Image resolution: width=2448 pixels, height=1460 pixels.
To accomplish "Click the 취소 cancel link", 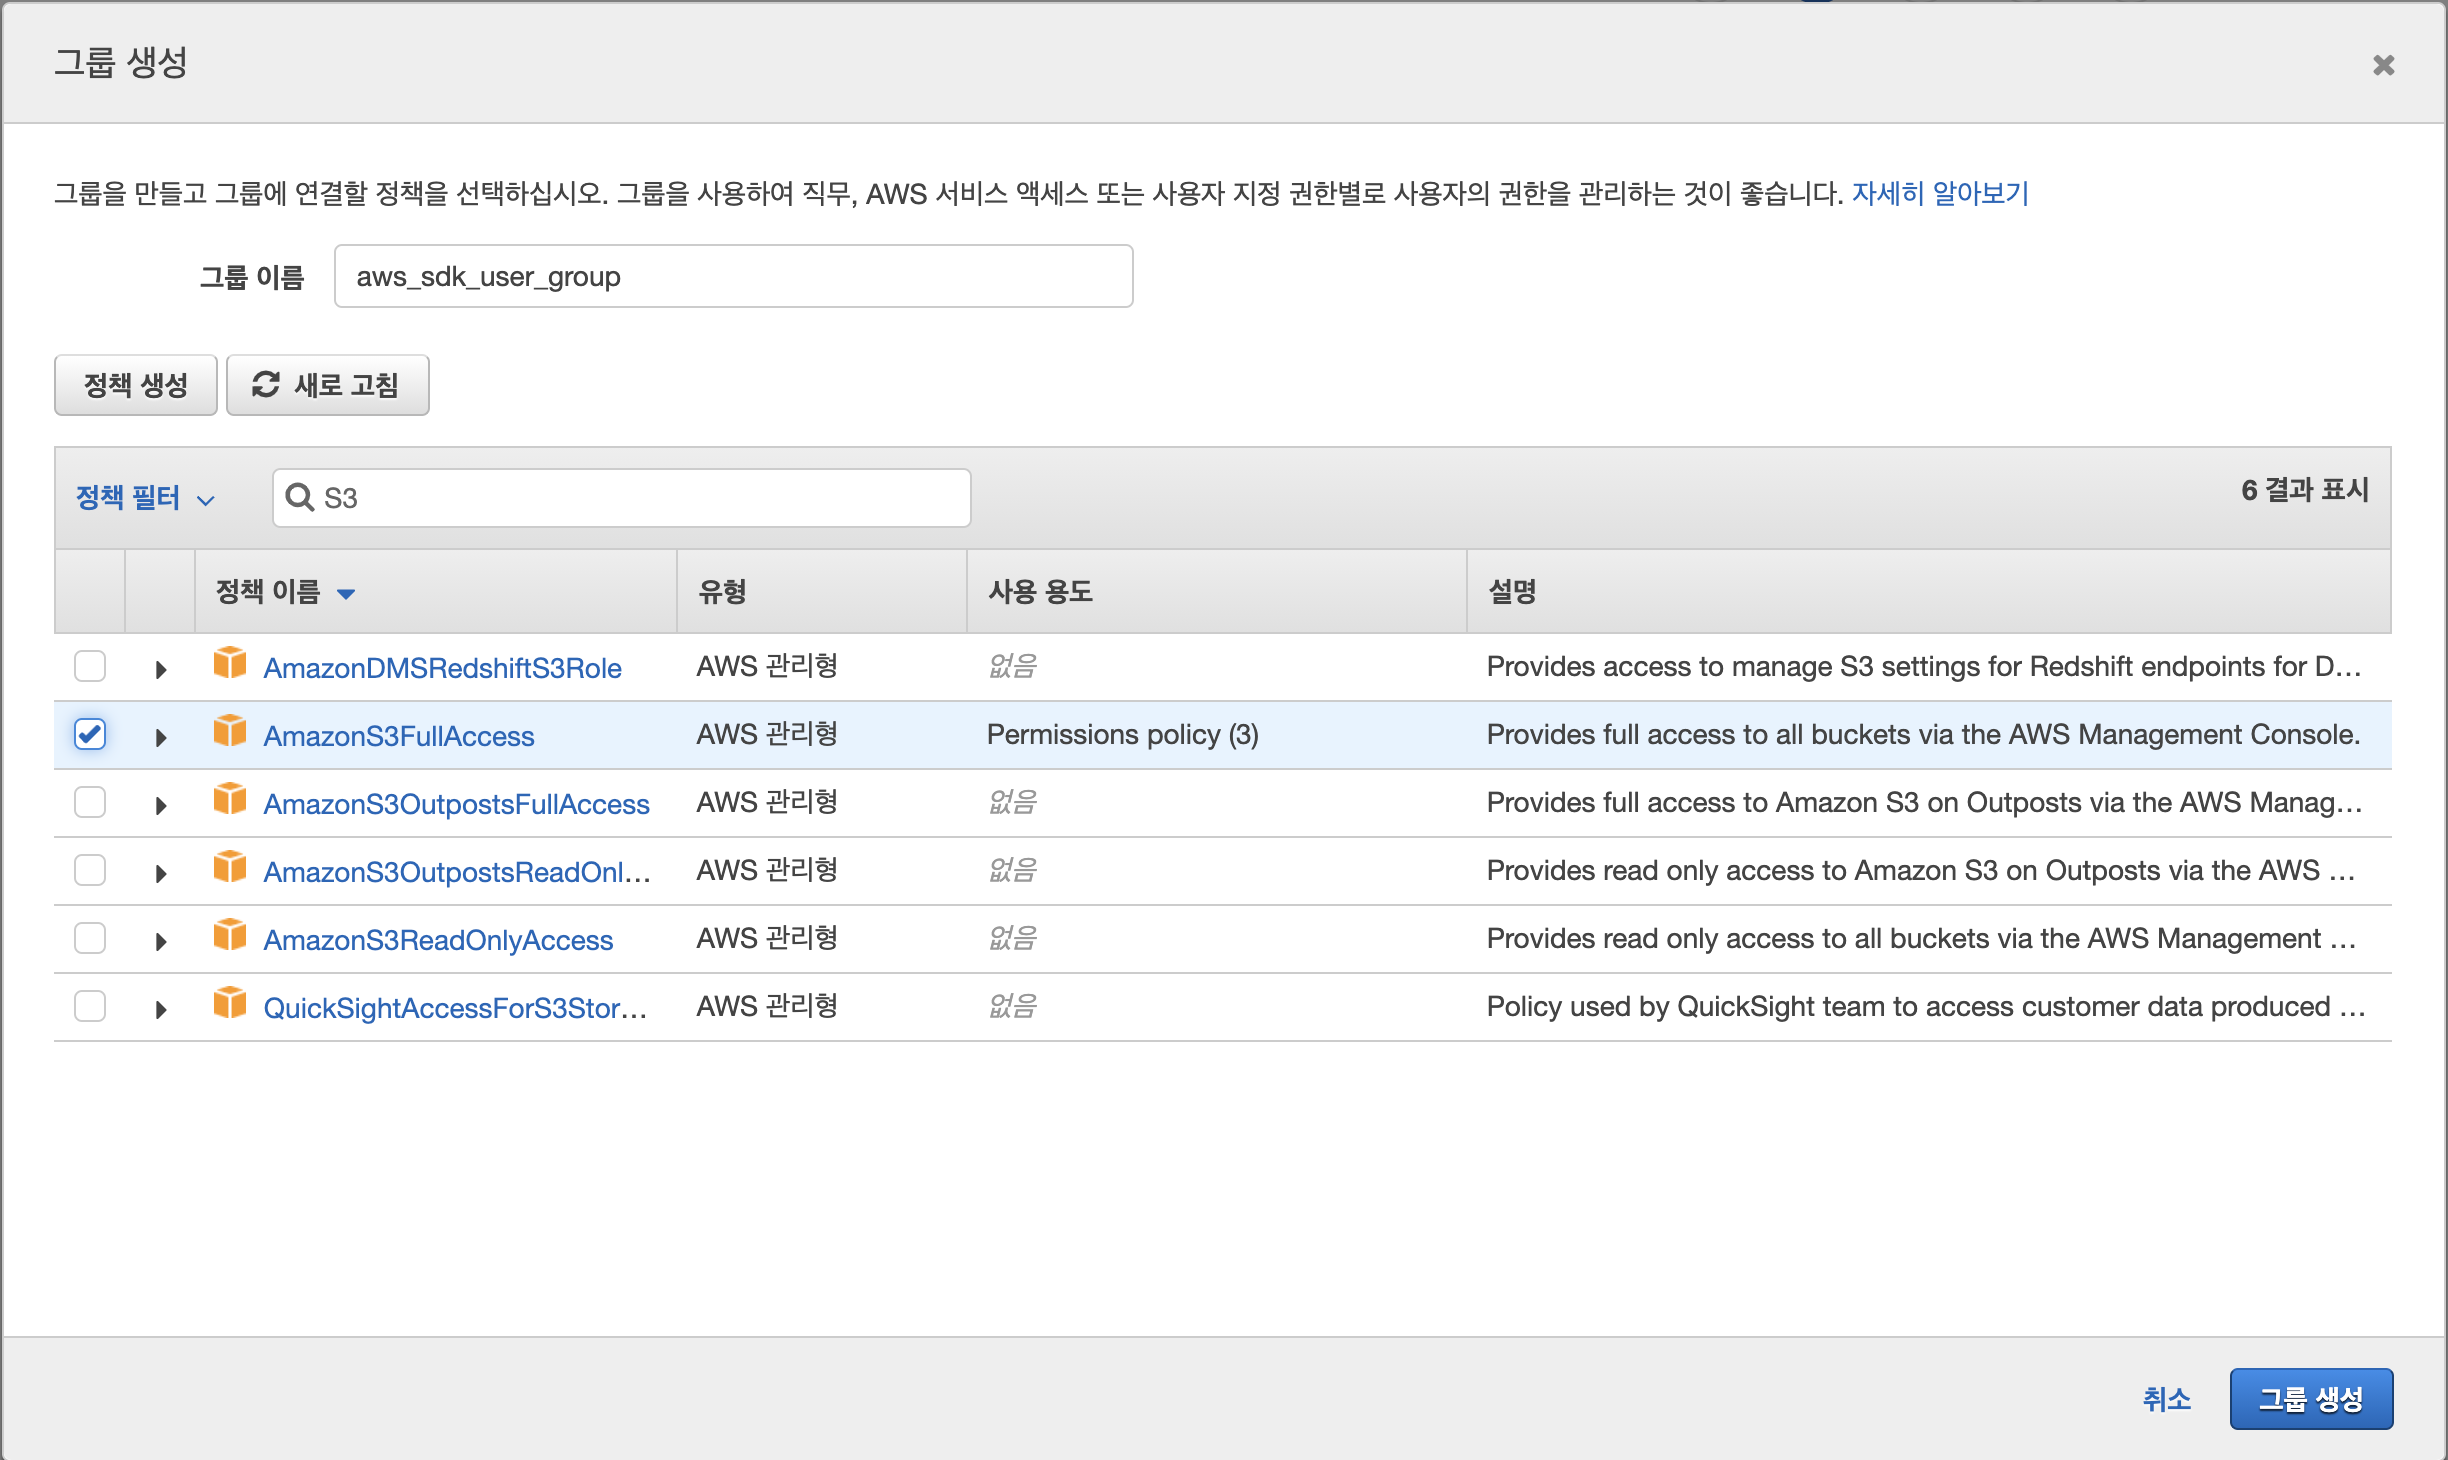I will pos(2166,1398).
